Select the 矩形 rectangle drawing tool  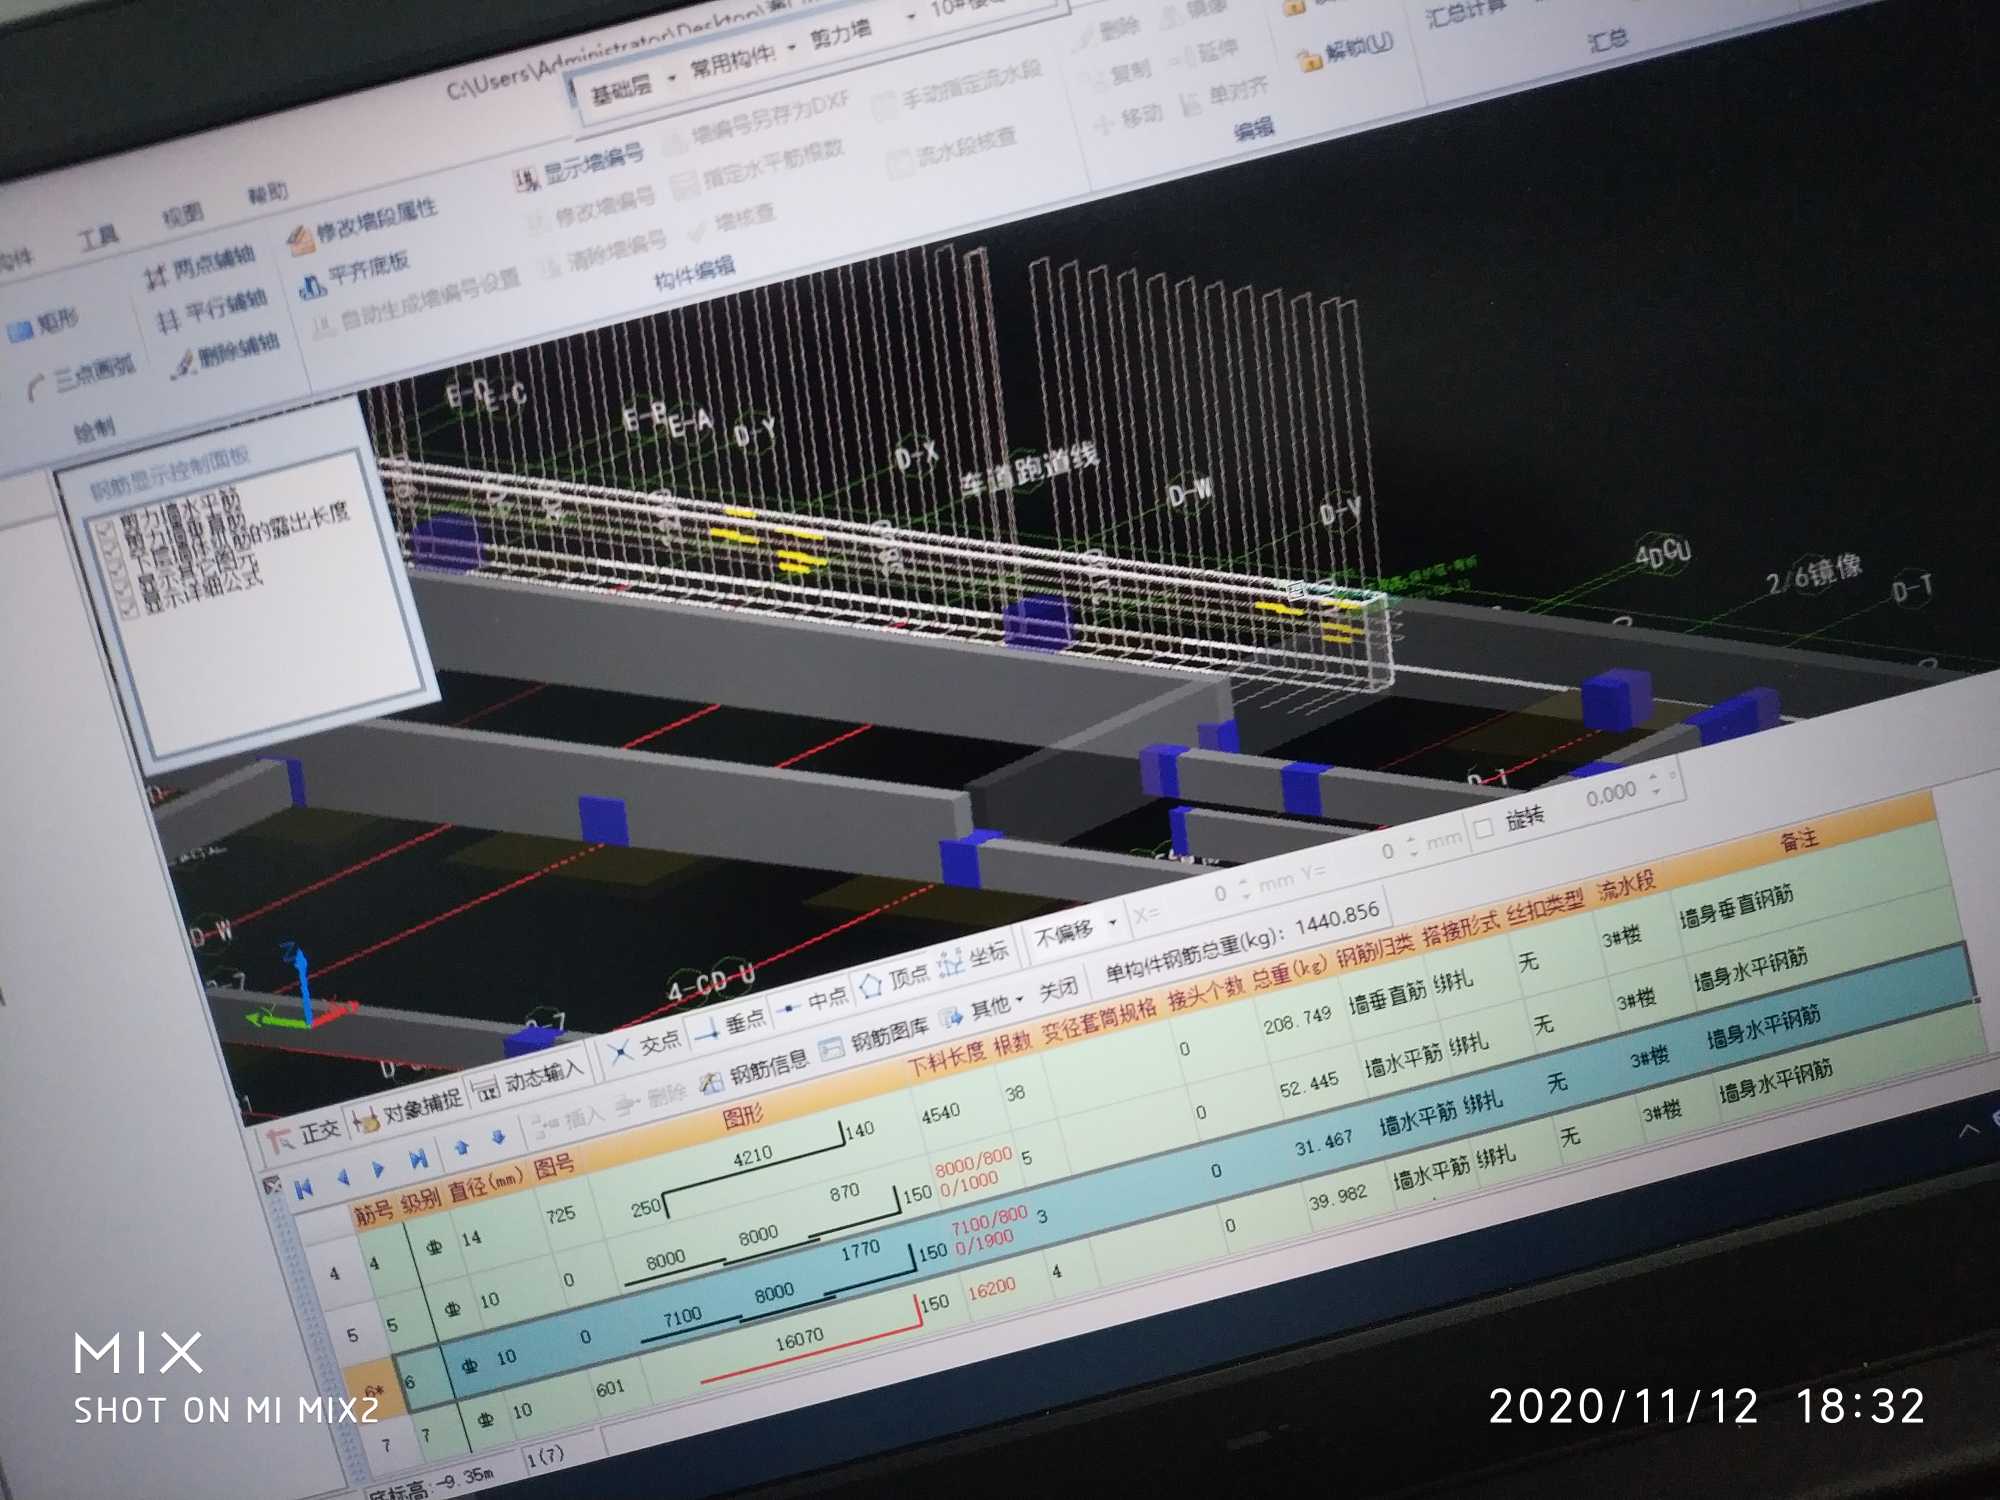click(42, 324)
